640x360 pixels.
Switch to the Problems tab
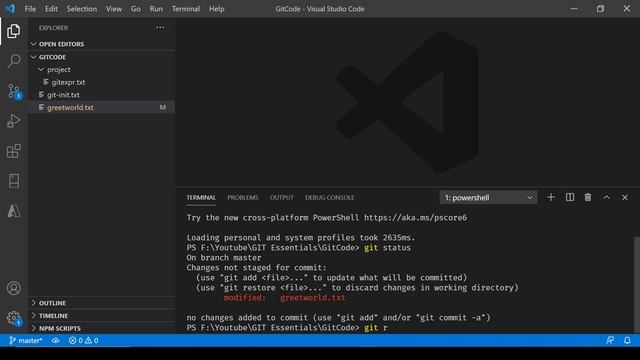(243, 198)
